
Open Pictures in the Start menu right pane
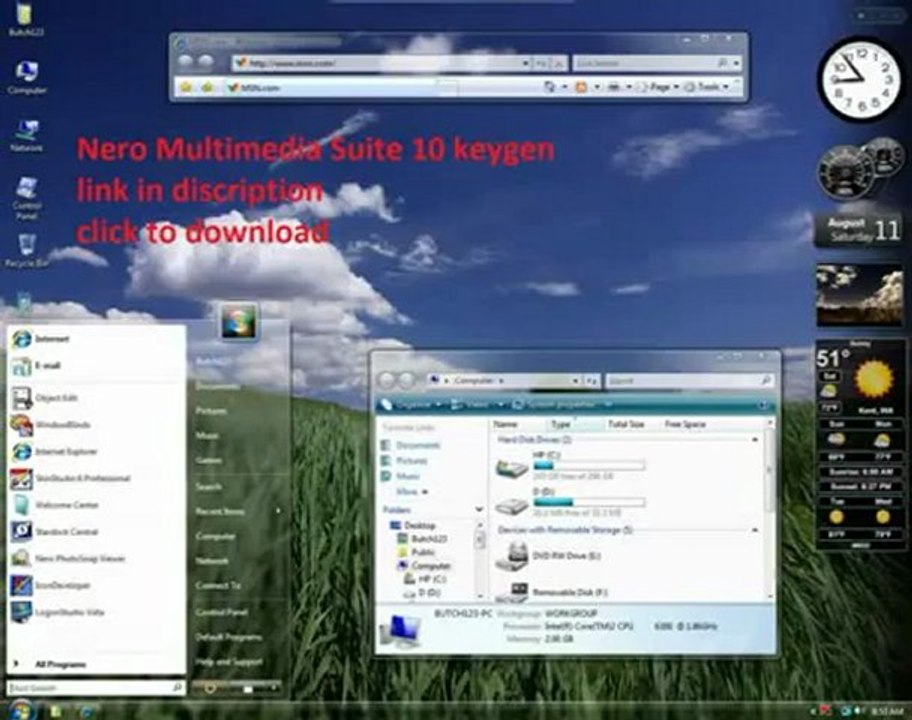211,411
